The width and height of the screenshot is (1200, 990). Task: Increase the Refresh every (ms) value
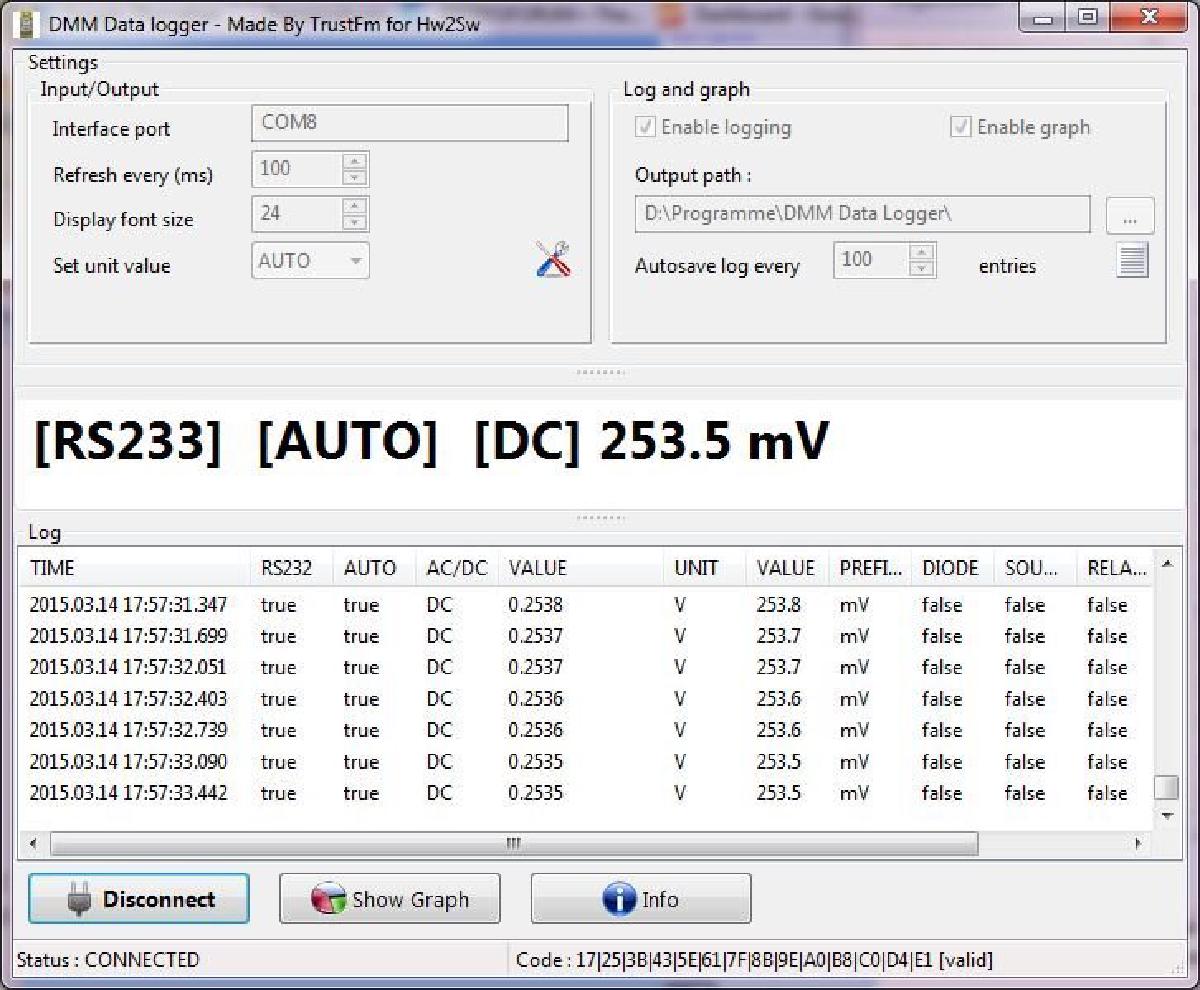[x=355, y=161]
